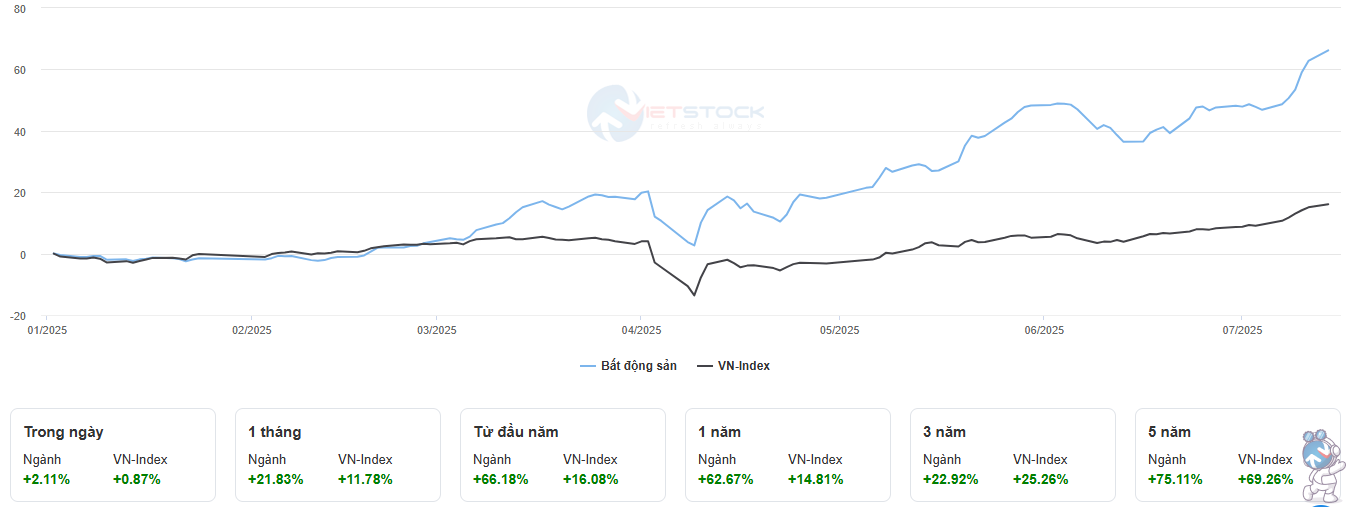Click the +25.26% VN-Index three-year value
The image size is (1349, 507).
tap(1041, 479)
